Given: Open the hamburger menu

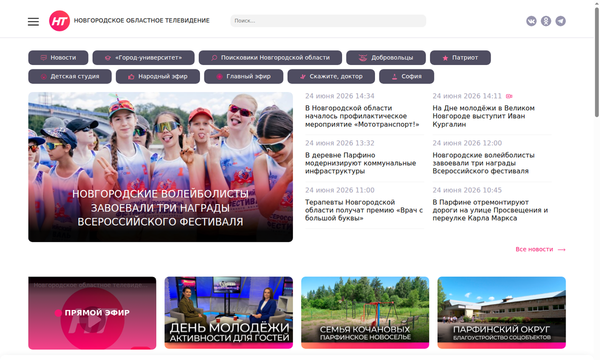Looking at the screenshot, I should [x=33, y=21].
